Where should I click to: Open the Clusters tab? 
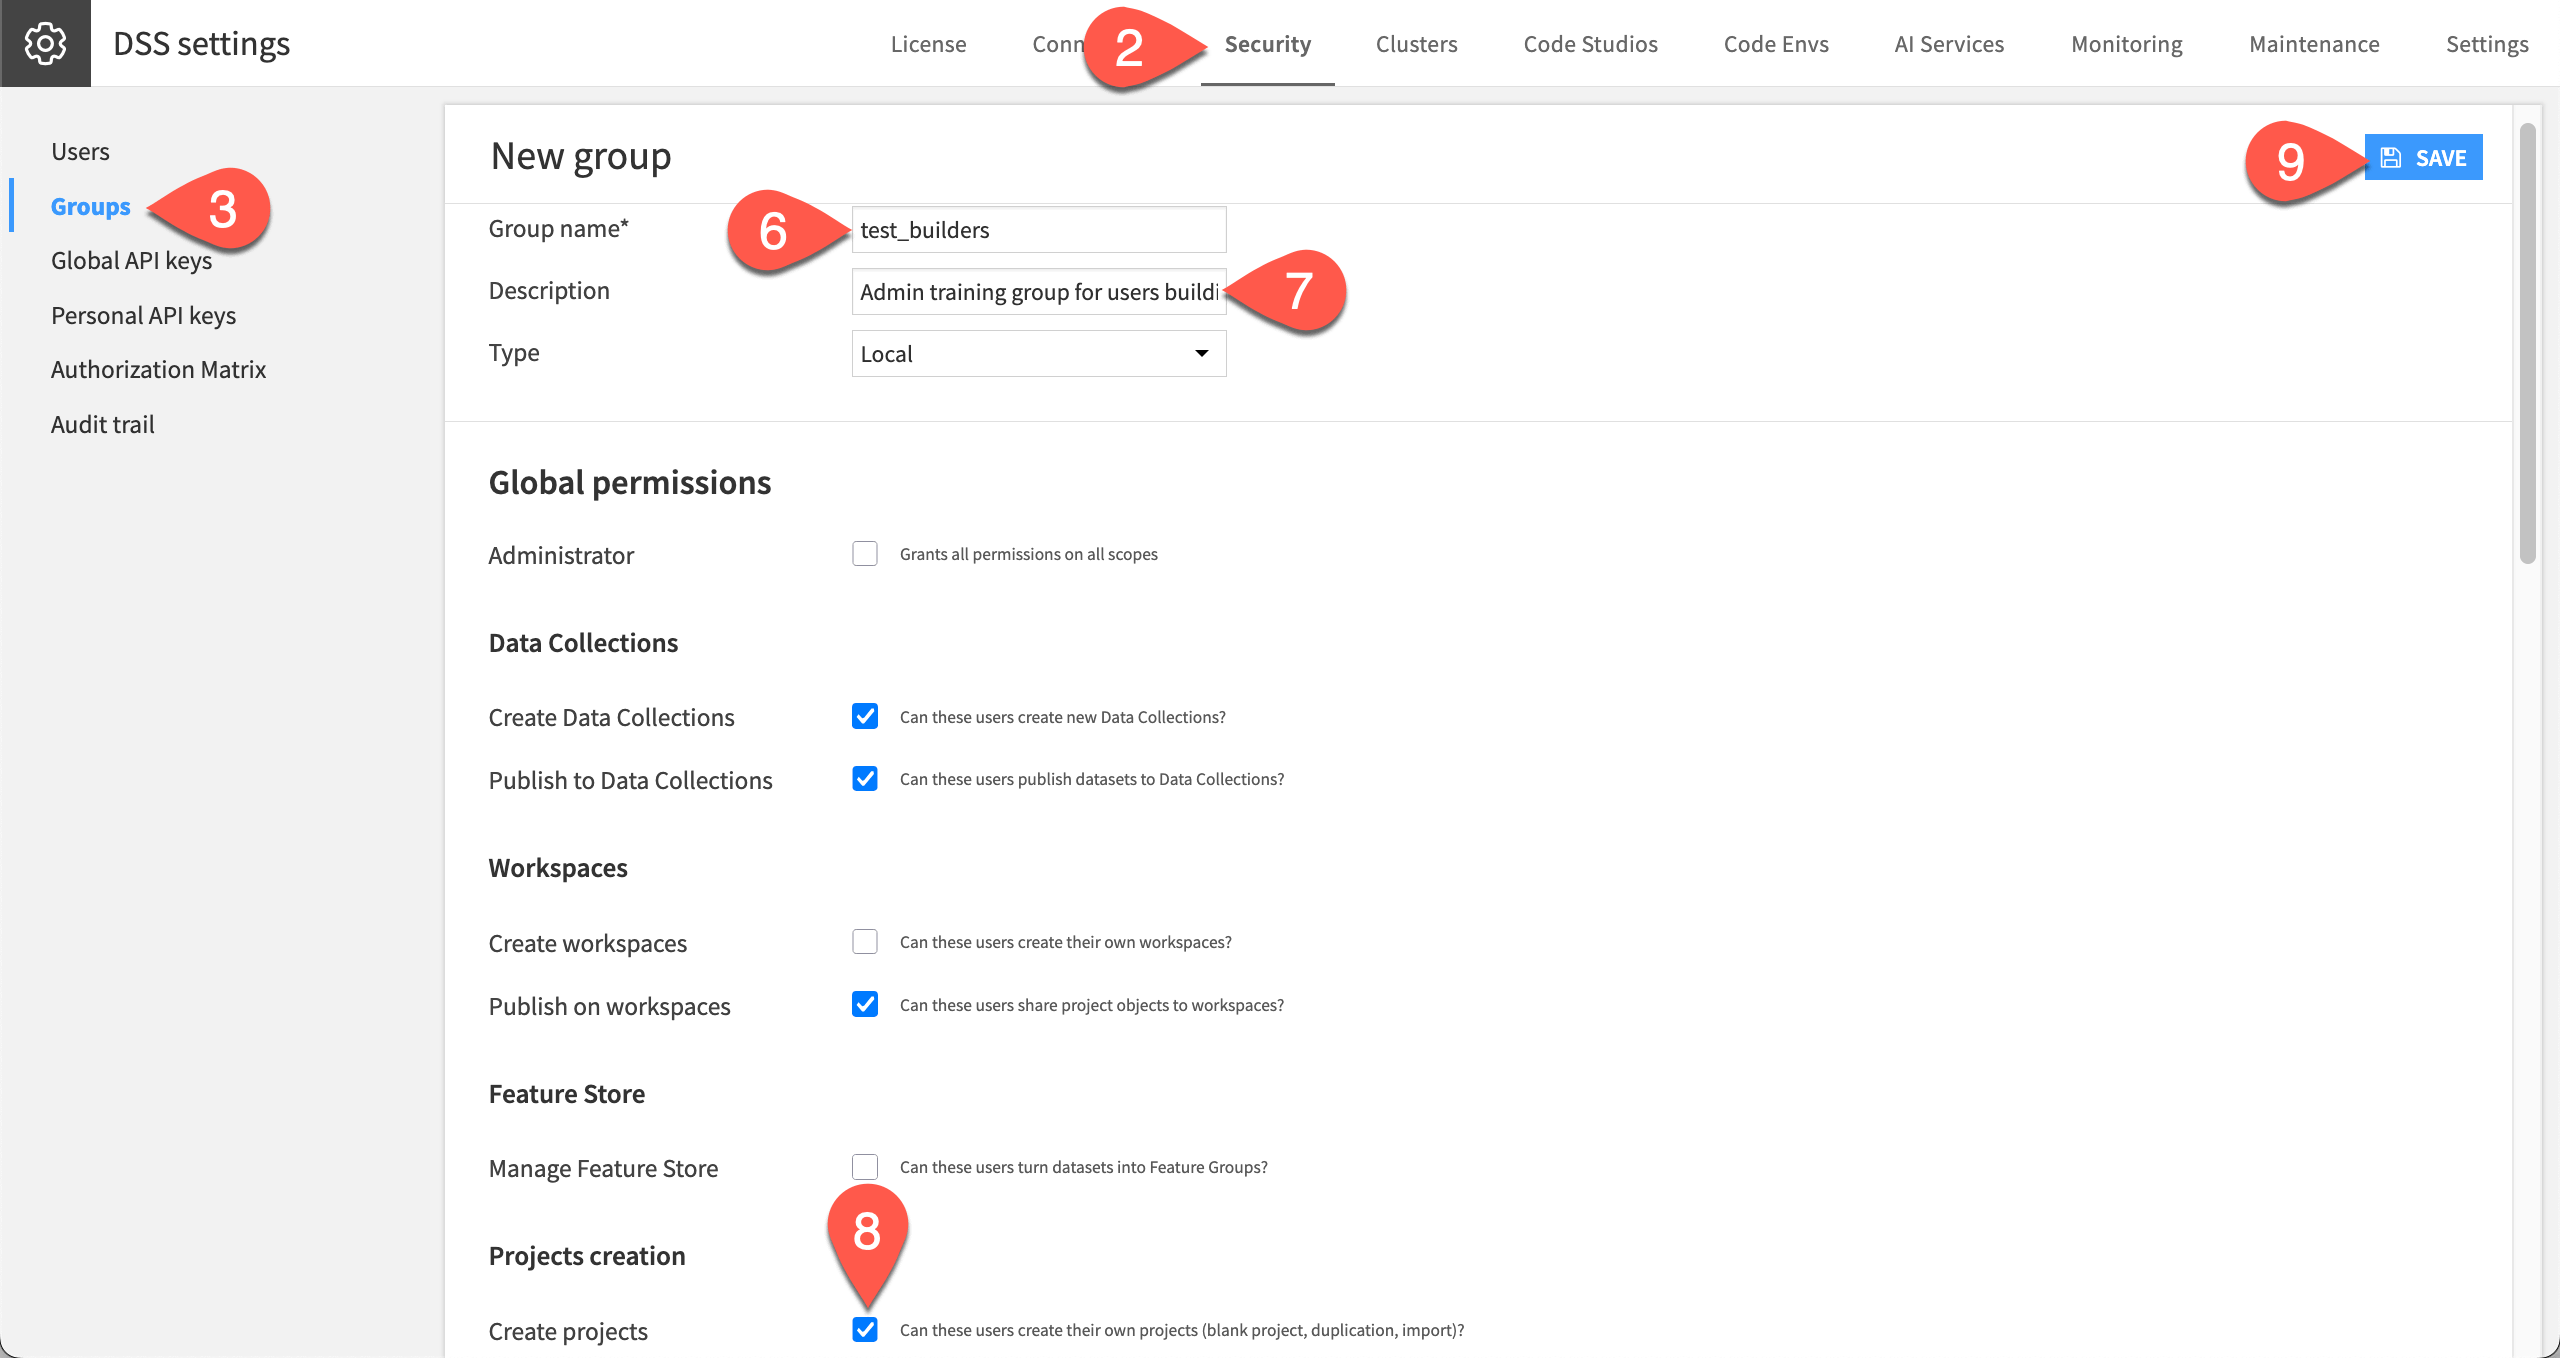point(1416,44)
